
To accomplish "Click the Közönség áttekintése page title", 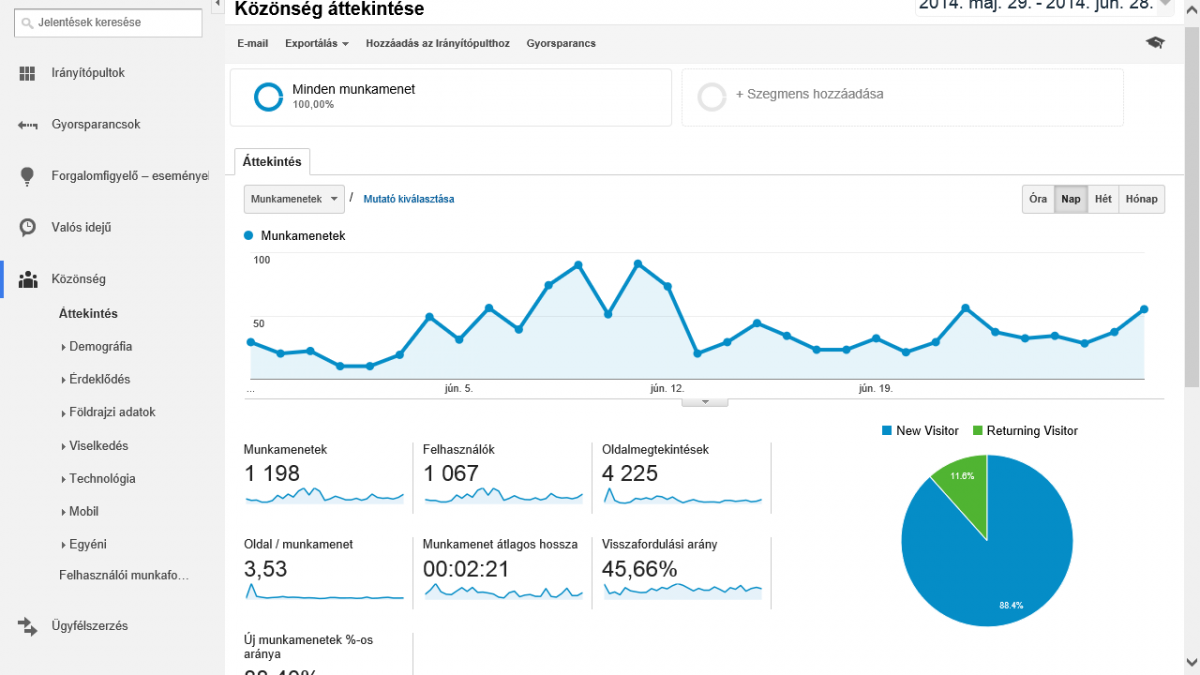I will 329,9.
